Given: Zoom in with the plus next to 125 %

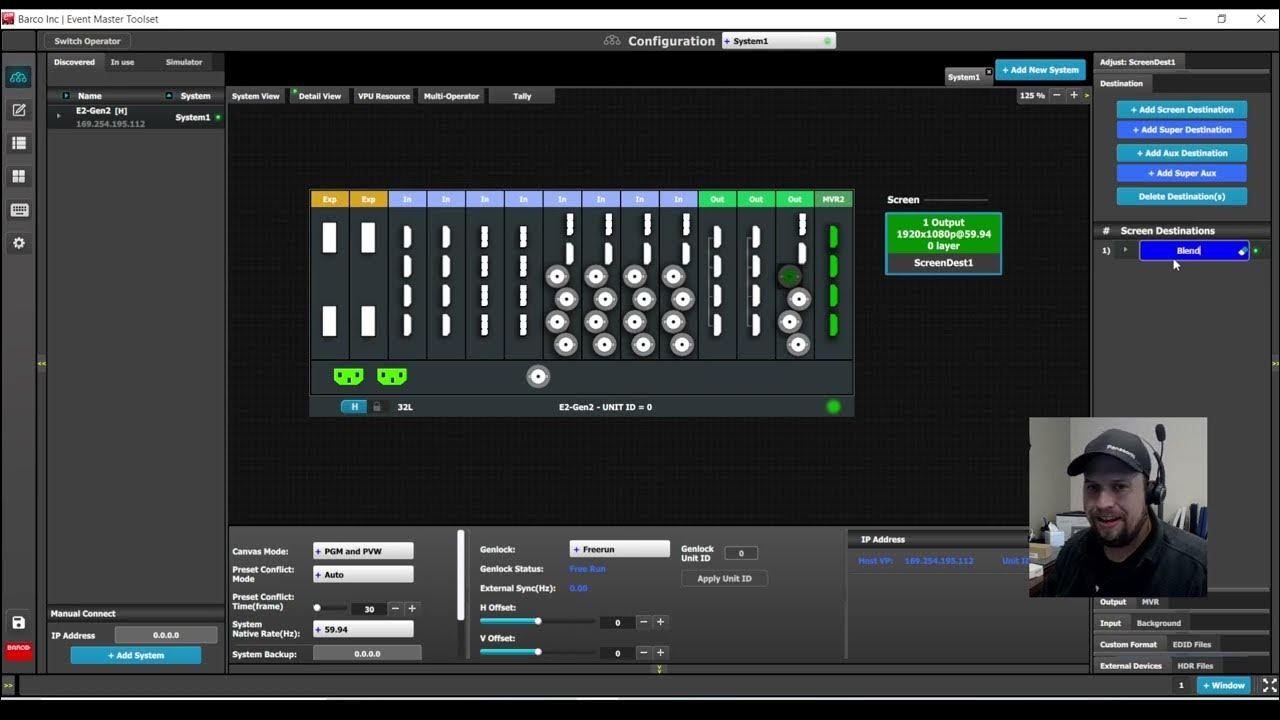Looking at the screenshot, I should point(1074,95).
